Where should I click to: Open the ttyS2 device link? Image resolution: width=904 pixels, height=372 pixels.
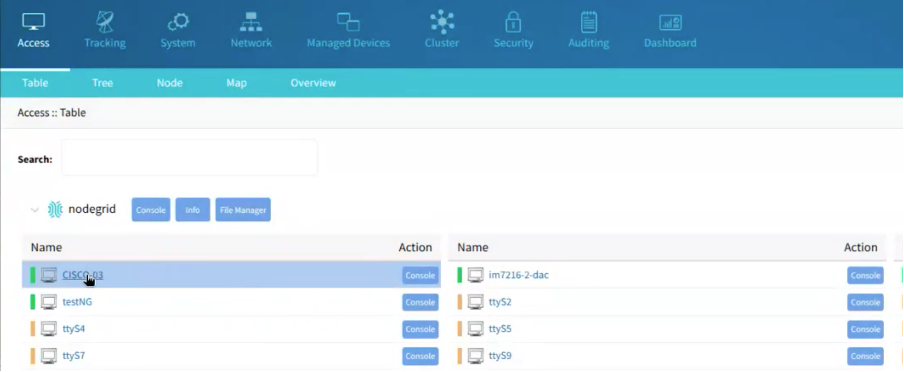pyautogui.click(x=500, y=302)
